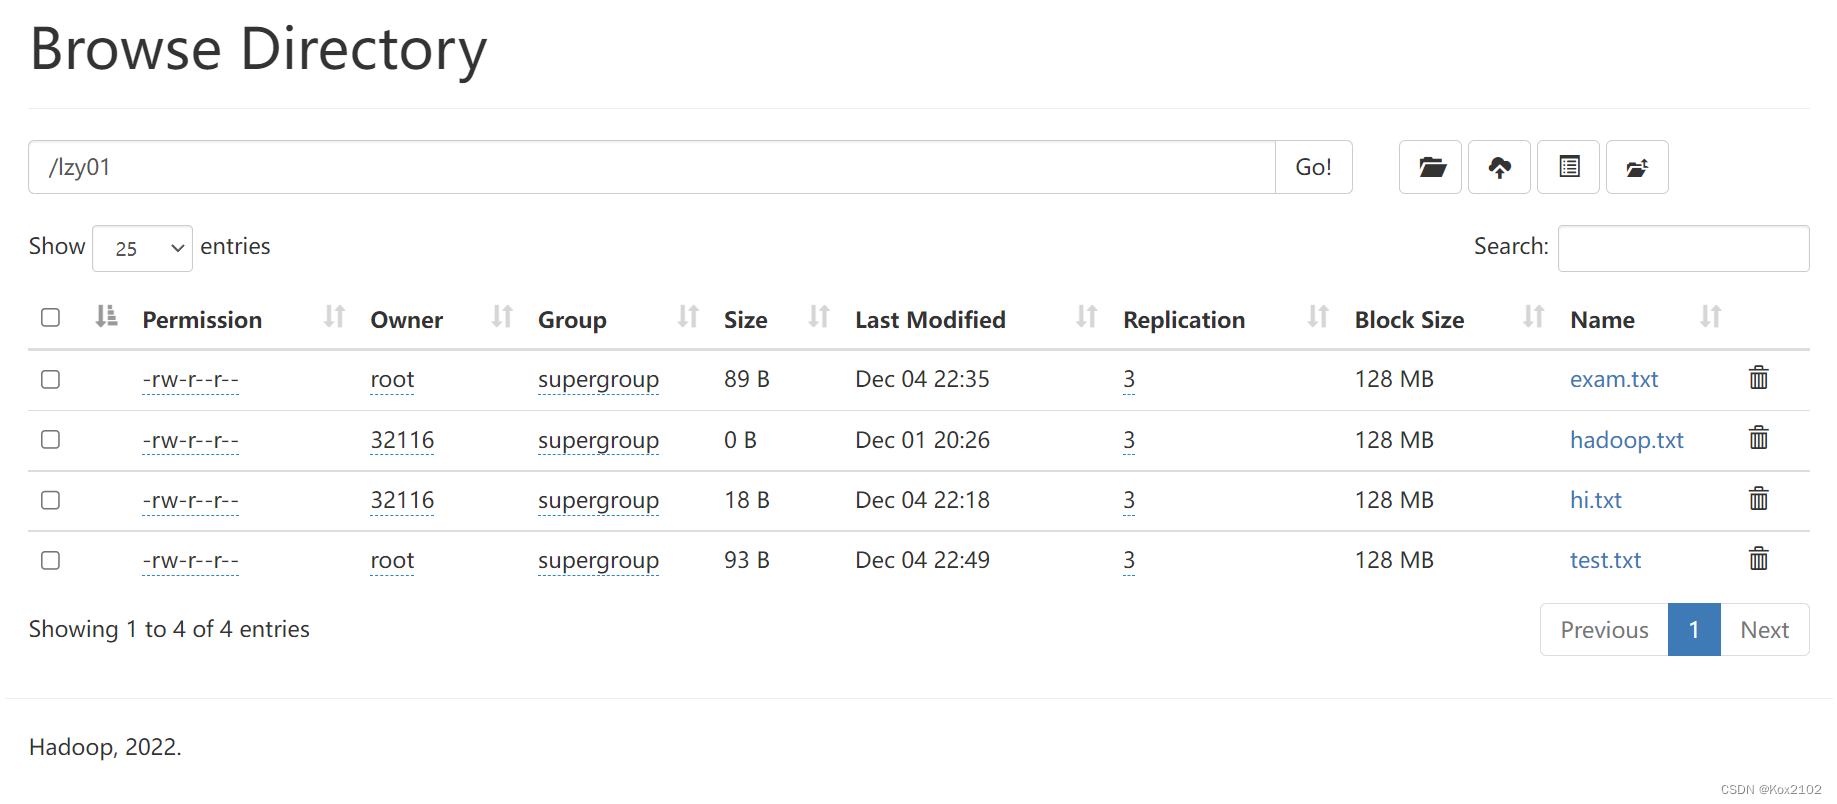Go to Next page
Viewport: 1837px width, 804px height.
pyautogui.click(x=1764, y=630)
